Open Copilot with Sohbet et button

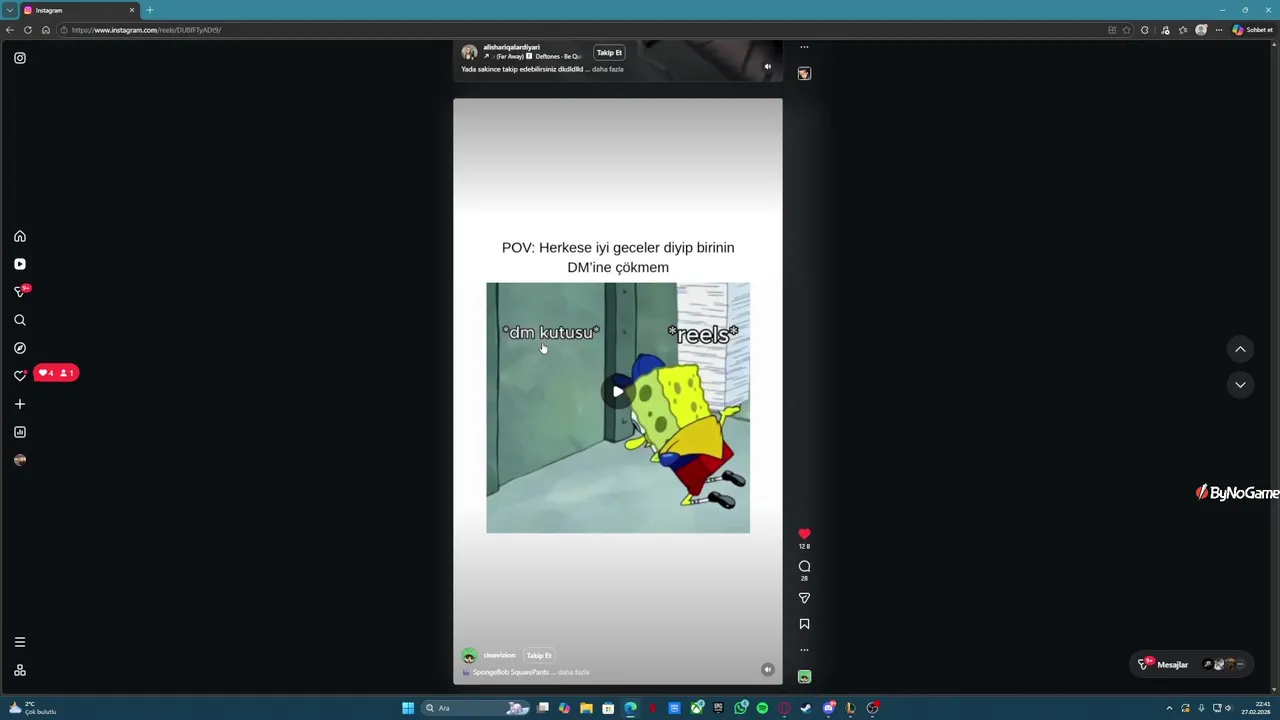pos(1253,30)
